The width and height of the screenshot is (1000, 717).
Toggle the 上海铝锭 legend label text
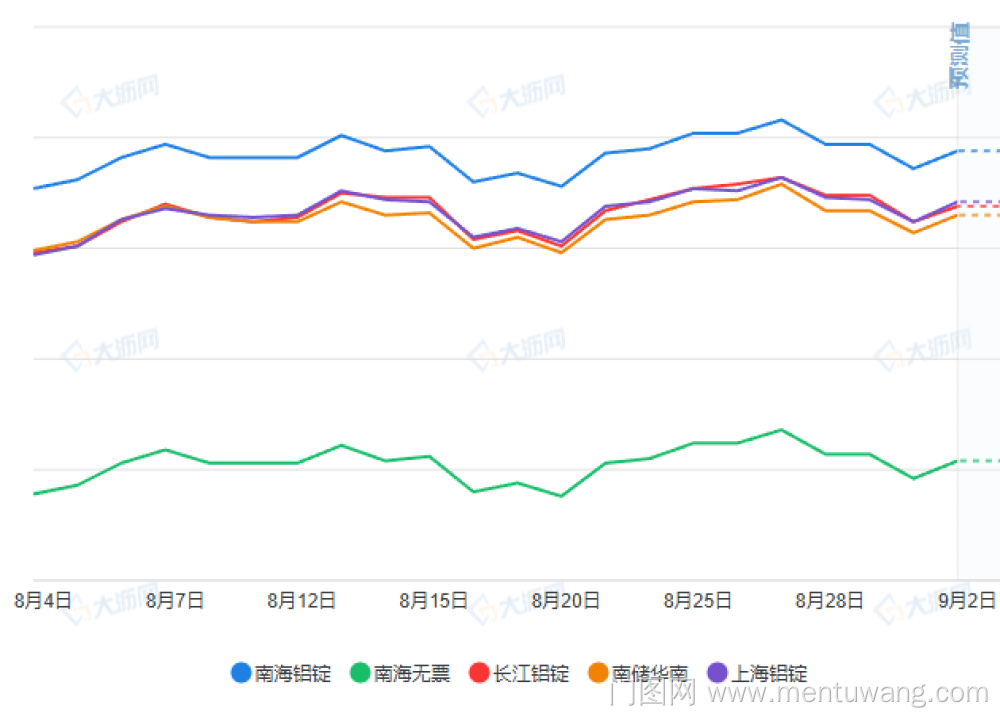pyautogui.click(x=768, y=673)
